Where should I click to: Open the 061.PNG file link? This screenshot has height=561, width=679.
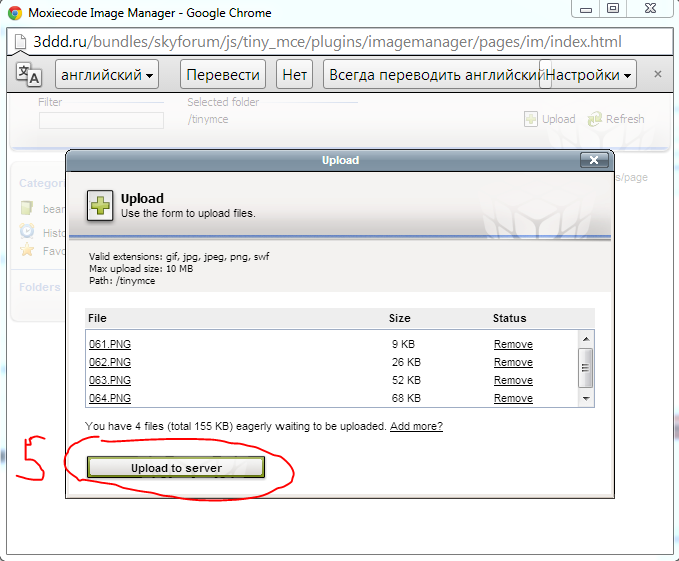point(110,344)
